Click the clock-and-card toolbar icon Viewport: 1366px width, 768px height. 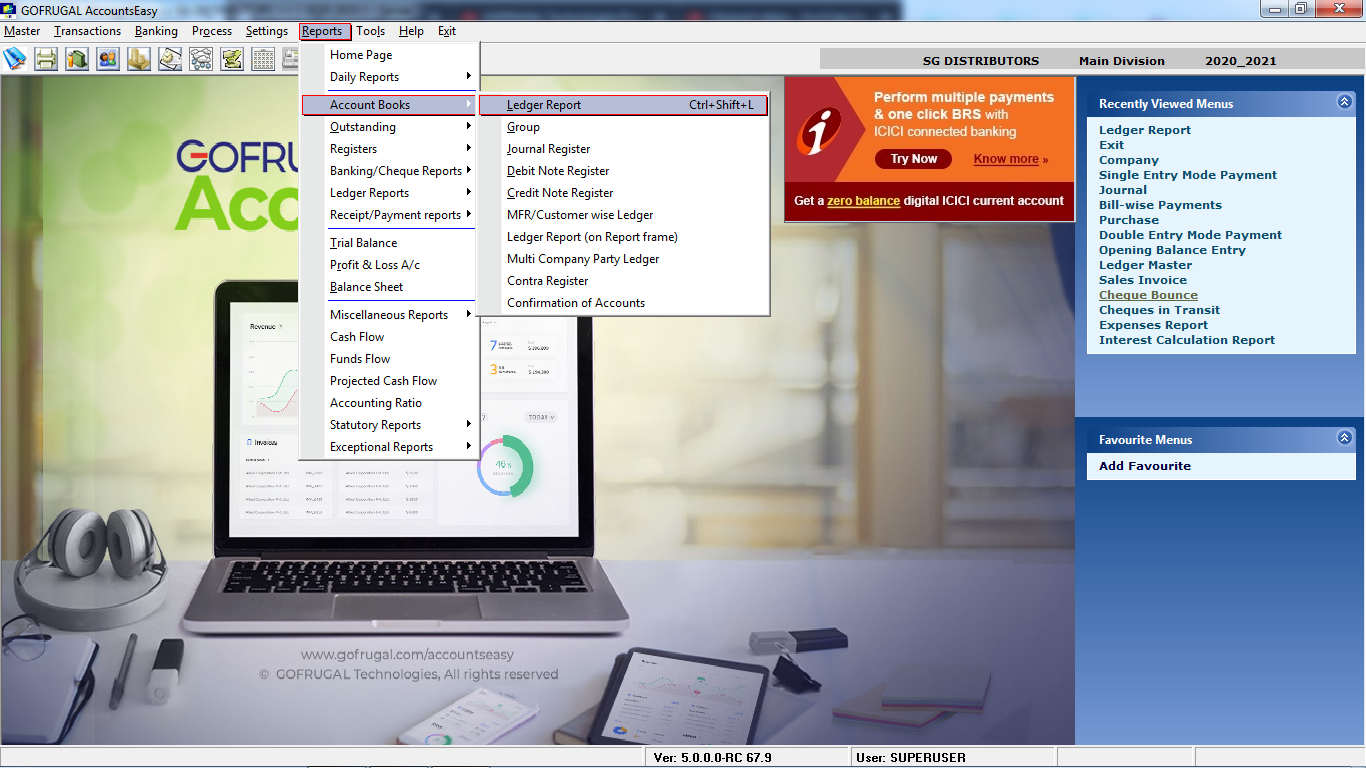click(x=170, y=59)
